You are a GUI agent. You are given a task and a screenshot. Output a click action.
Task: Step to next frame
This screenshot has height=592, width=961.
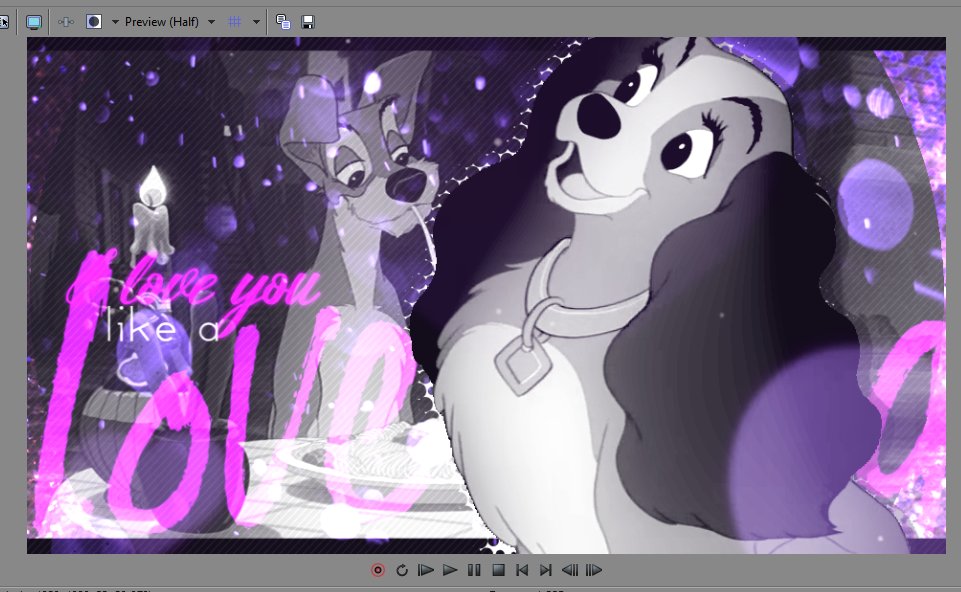593,570
